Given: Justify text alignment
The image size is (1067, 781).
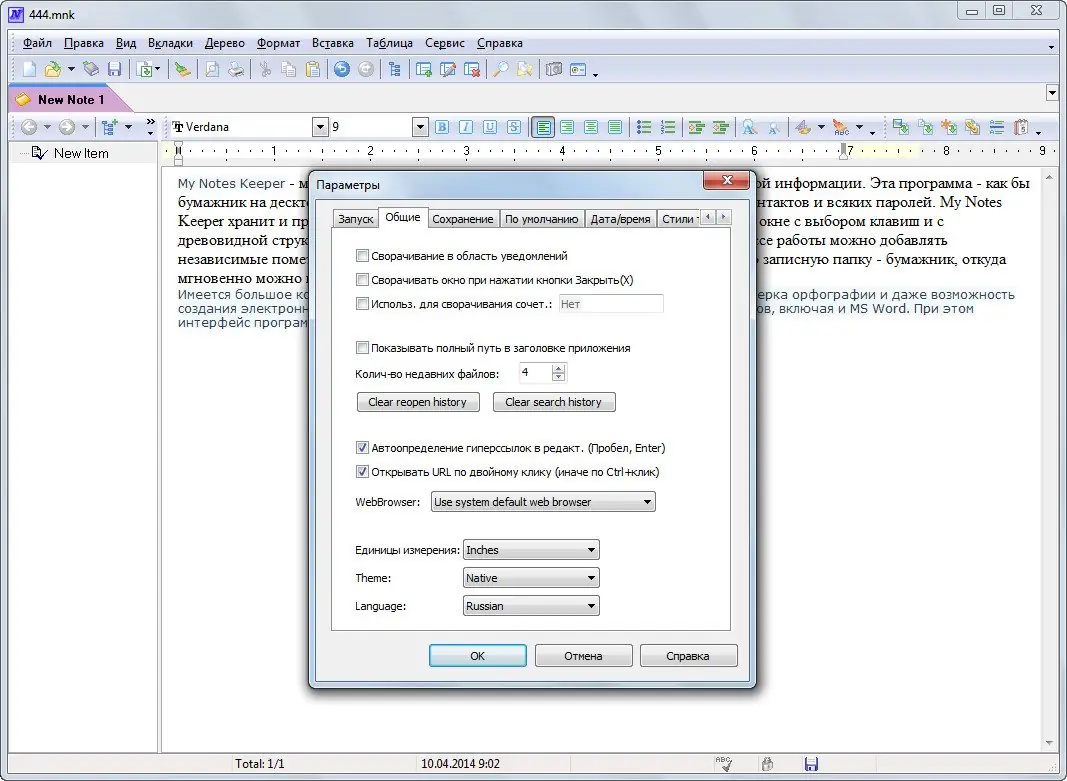Looking at the screenshot, I should click(x=615, y=127).
